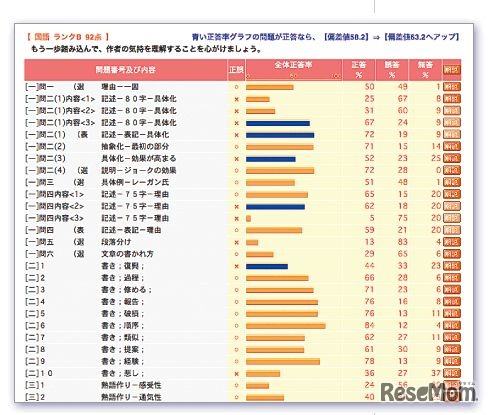
Task: Click 熟語作り－感受性 row label
Action: click(131, 385)
